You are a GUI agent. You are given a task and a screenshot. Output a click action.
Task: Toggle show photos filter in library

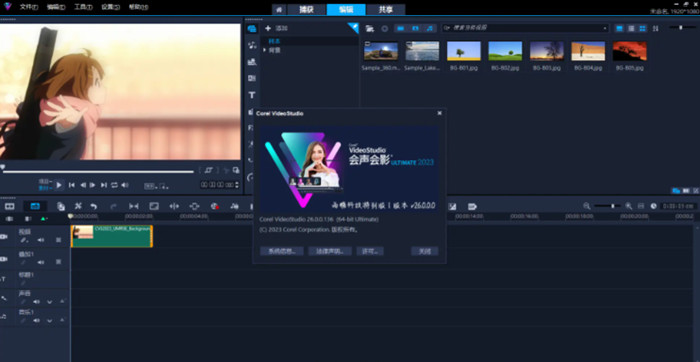(x=415, y=28)
